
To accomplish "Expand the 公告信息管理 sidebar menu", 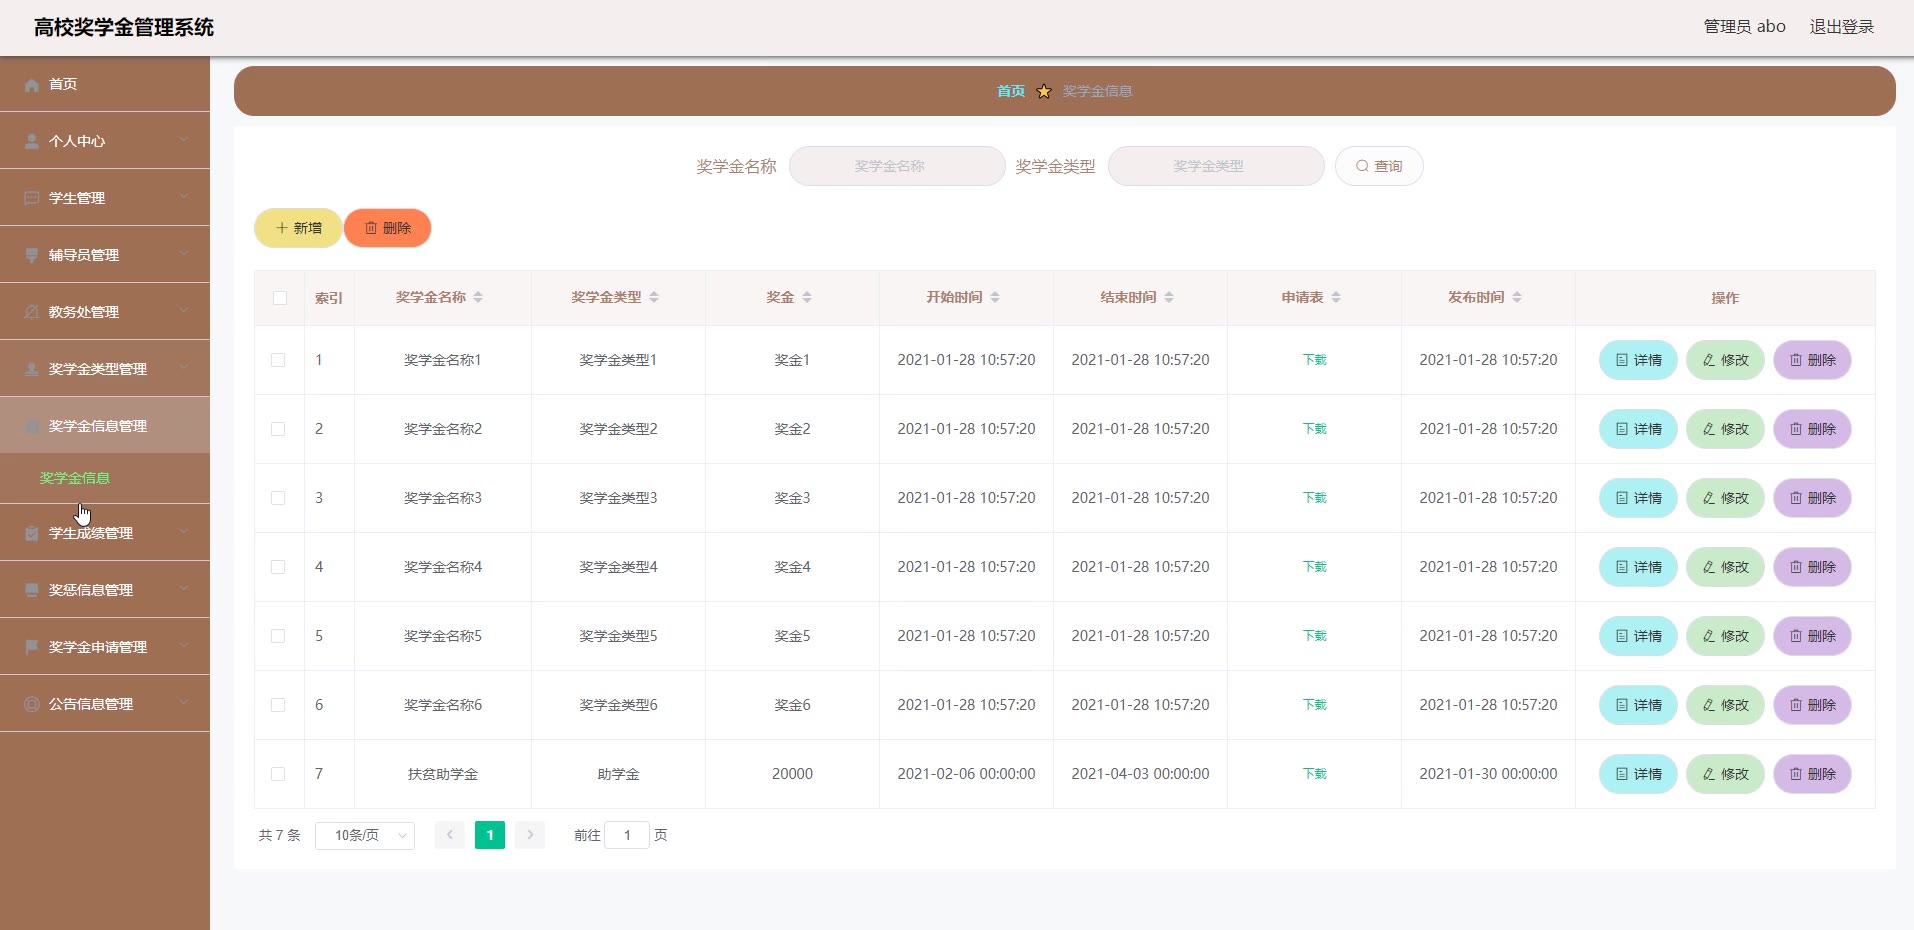I will point(105,704).
